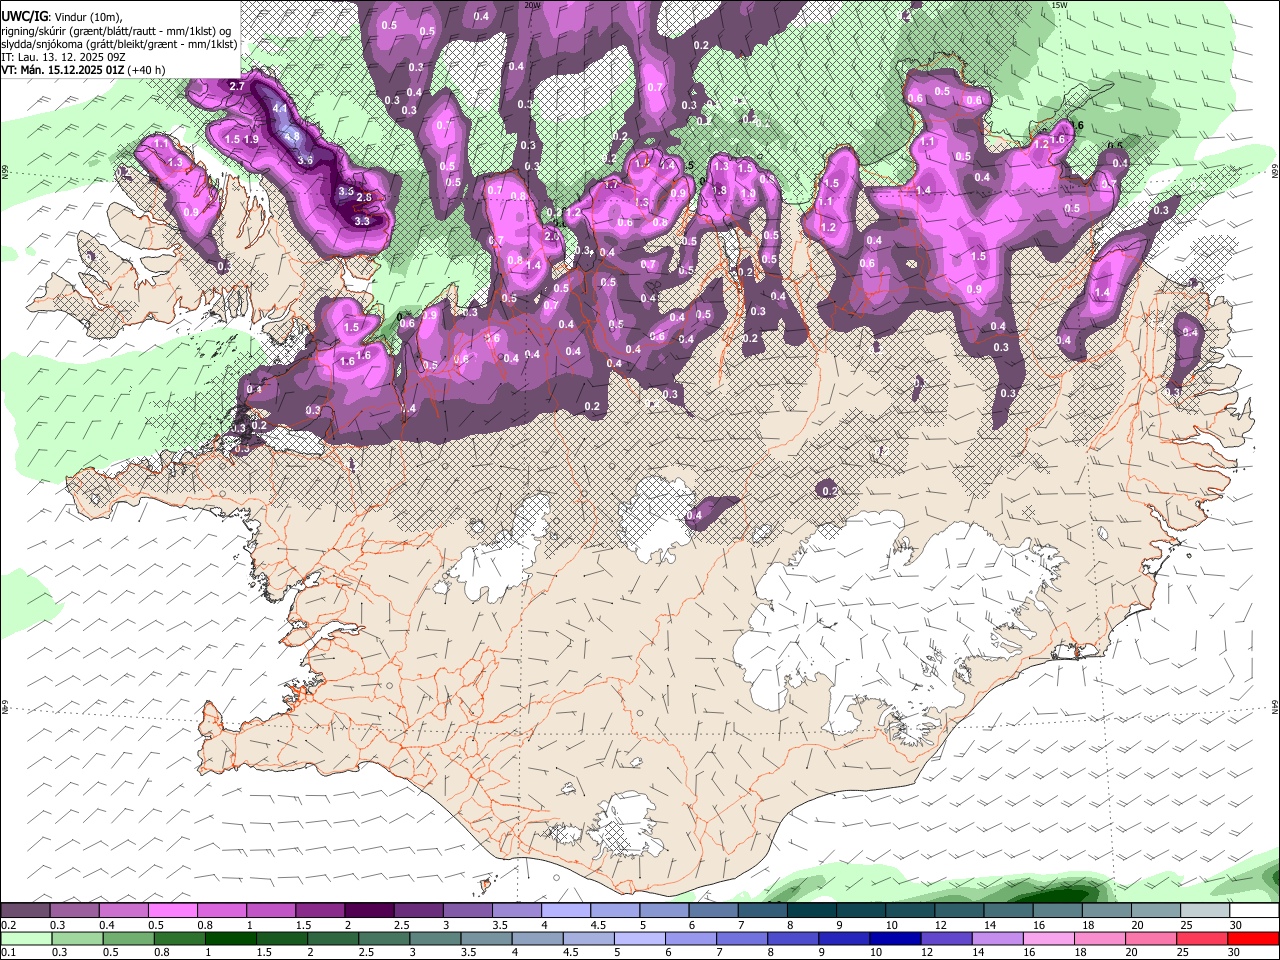
Task: Click the initial time 'IT: Lau. 13. 12. 2025 09Z'
Action: pos(64,57)
